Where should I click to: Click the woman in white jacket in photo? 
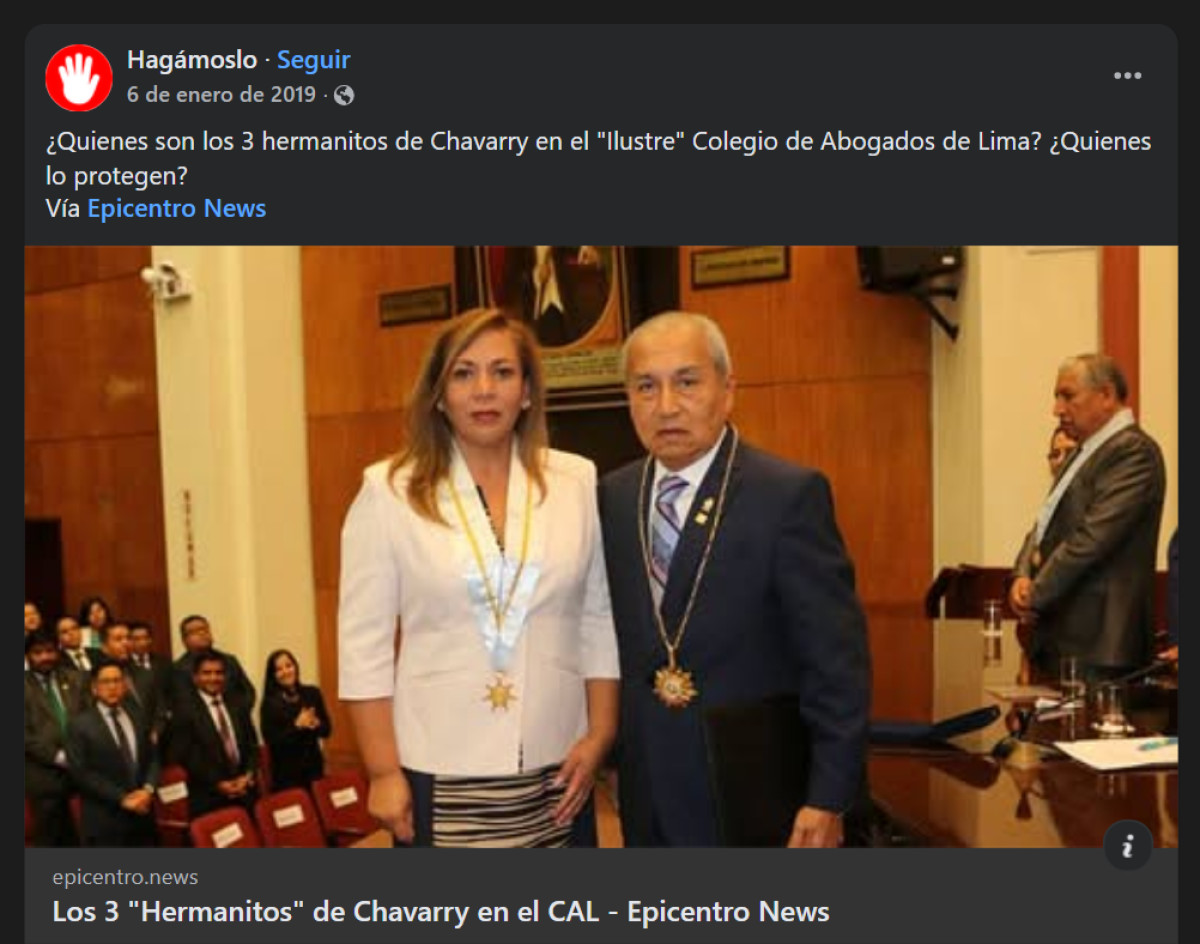click(x=477, y=580)
